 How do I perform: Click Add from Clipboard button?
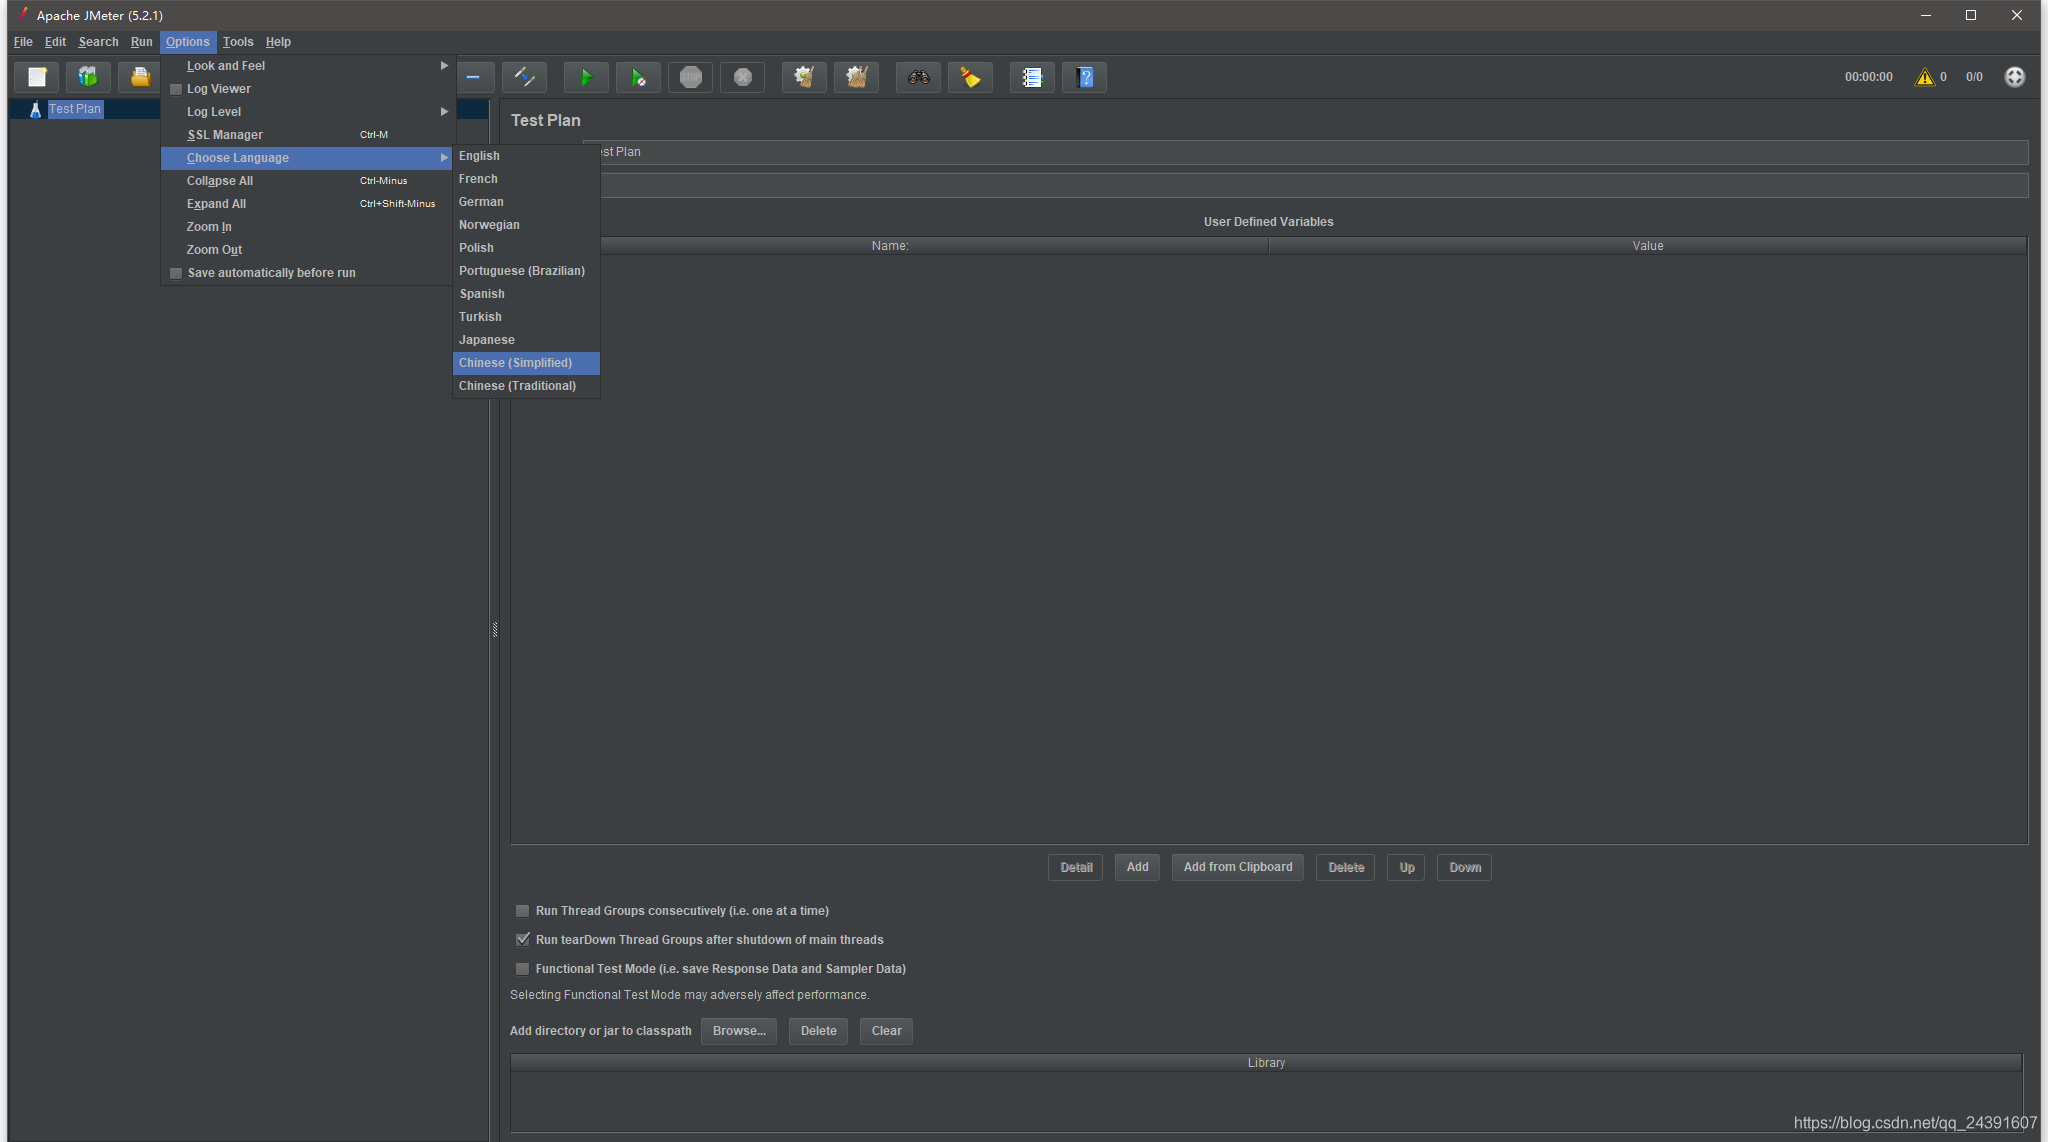1237,867
